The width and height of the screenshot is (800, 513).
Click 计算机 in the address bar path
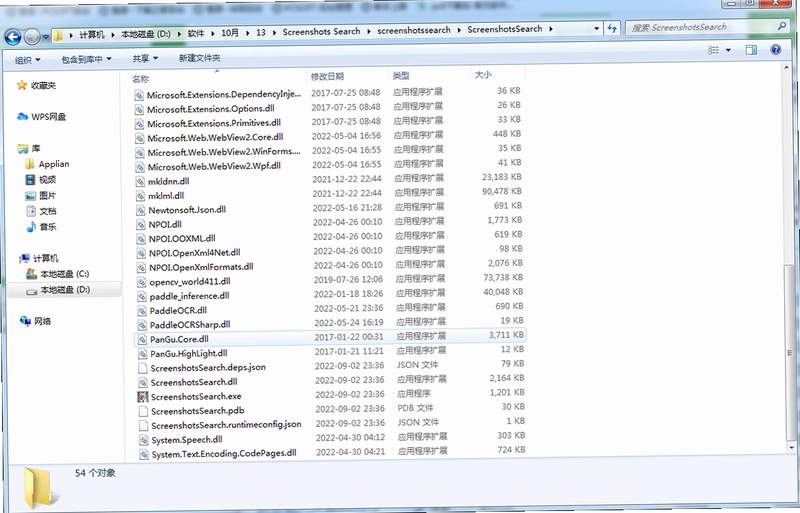(92, 35)
